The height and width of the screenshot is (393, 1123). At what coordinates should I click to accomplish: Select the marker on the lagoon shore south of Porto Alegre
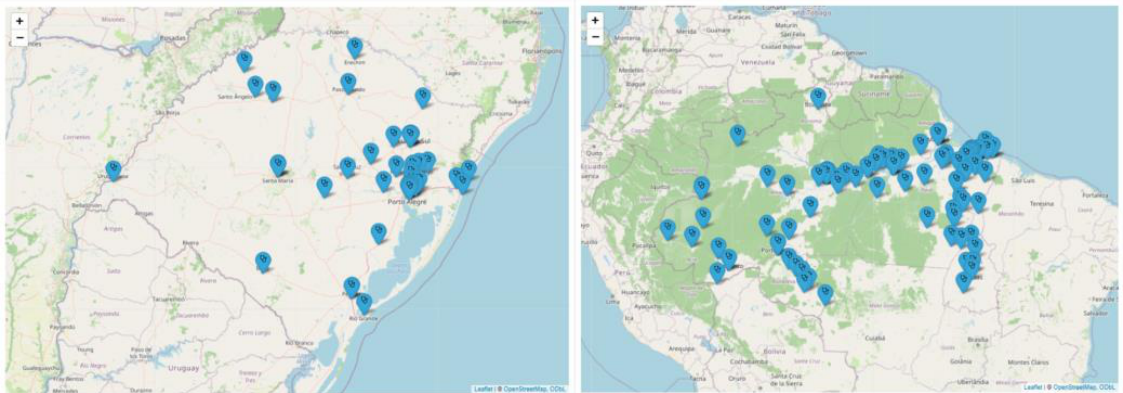379,233
